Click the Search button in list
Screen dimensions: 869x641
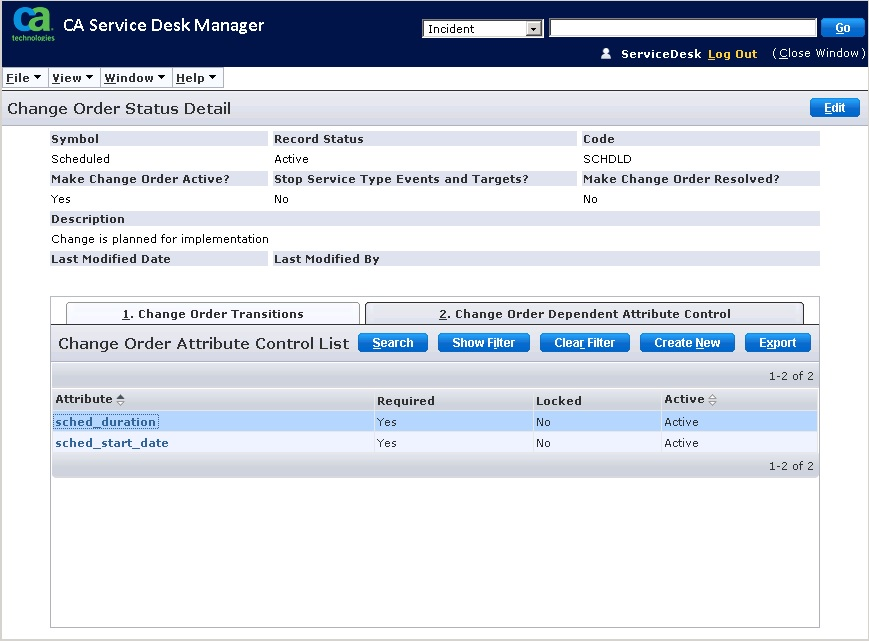point(392,343)
